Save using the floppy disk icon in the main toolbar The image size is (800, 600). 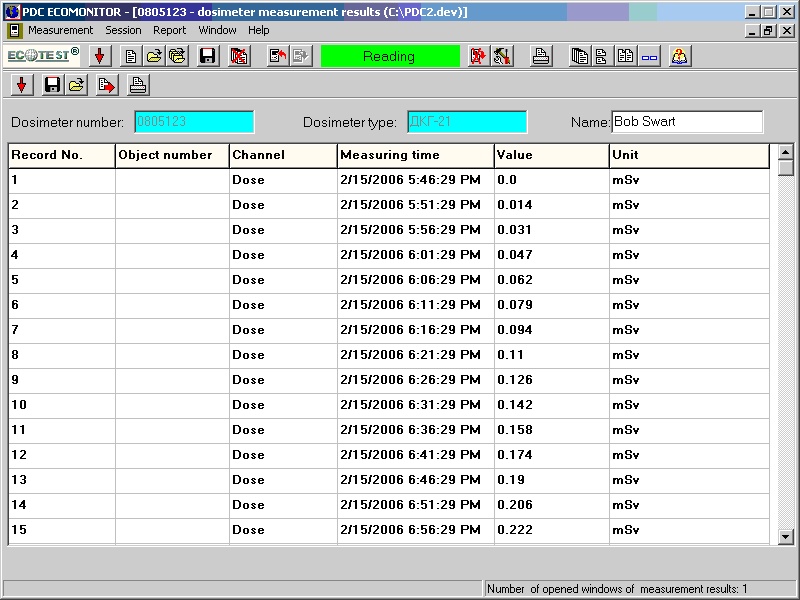208,56
